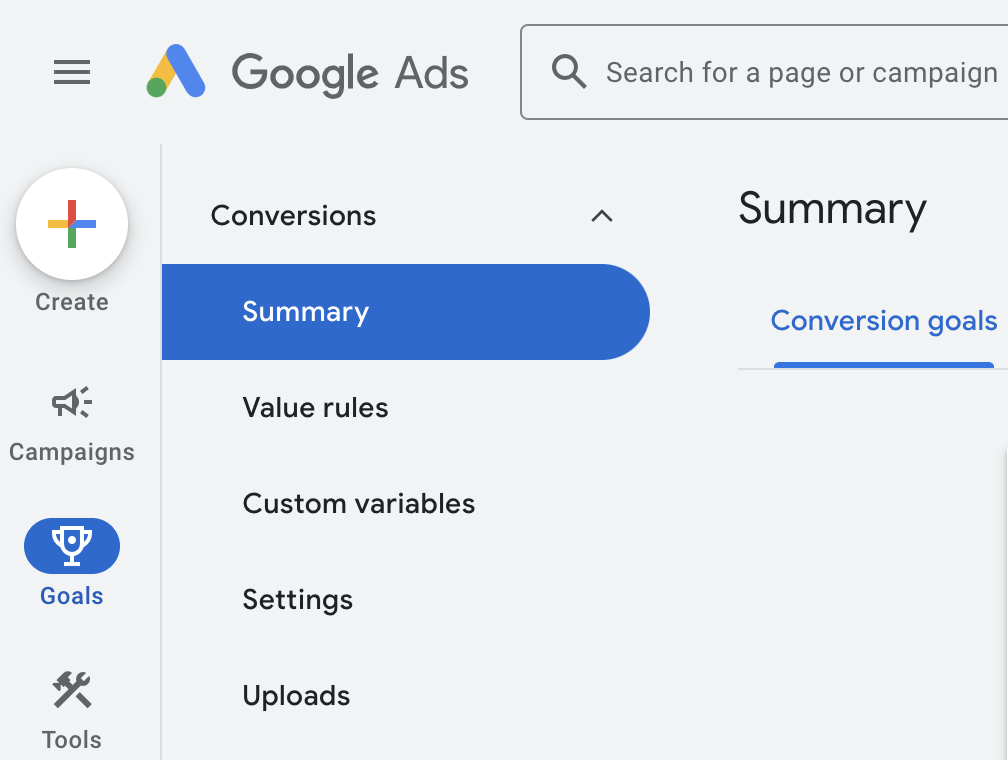The width and height of the screenshot is (1008, 760).
Task: Open Campaigns via the megaphone icon
Action: click(72, 403)
